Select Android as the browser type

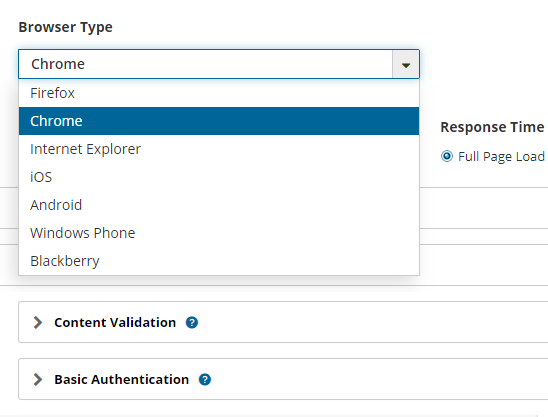click(219, 205)
